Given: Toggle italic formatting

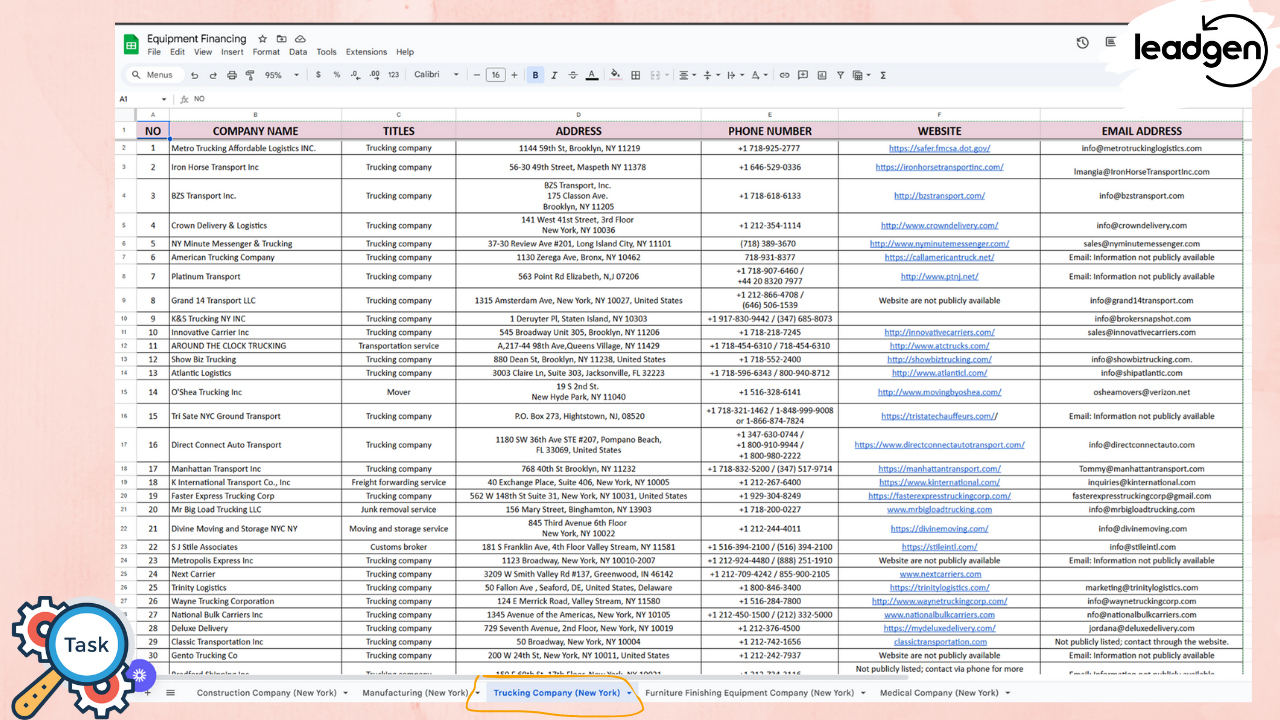Looking at the screenshot, I should (554, 75).
